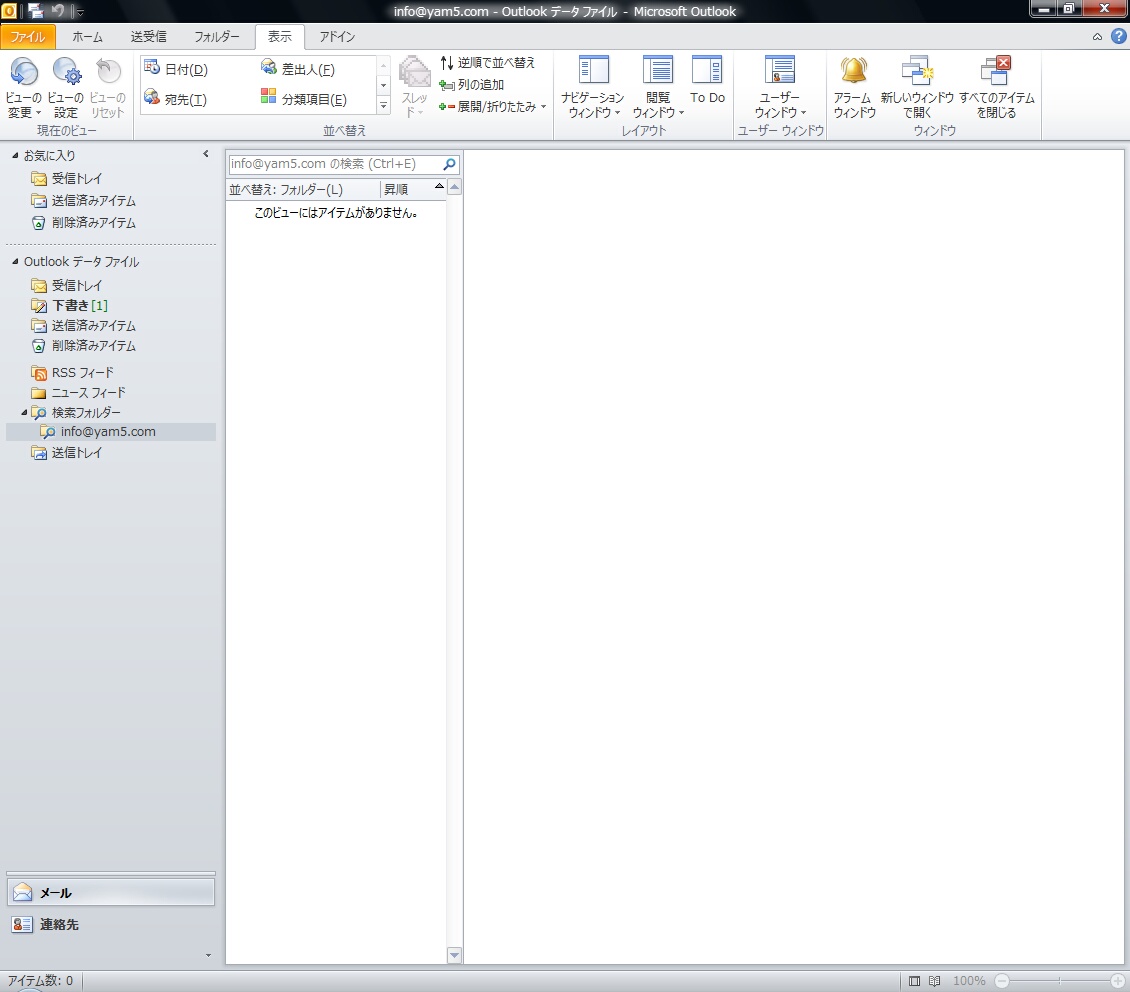Open the アドイン tab
The height and width of the screenshot is (992, 1130).
pos(337,37)
